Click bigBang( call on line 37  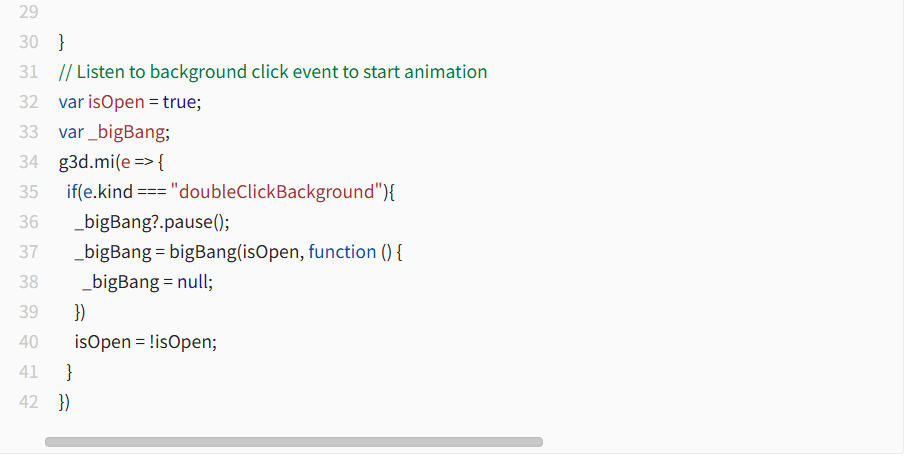(x=205, y=252)
